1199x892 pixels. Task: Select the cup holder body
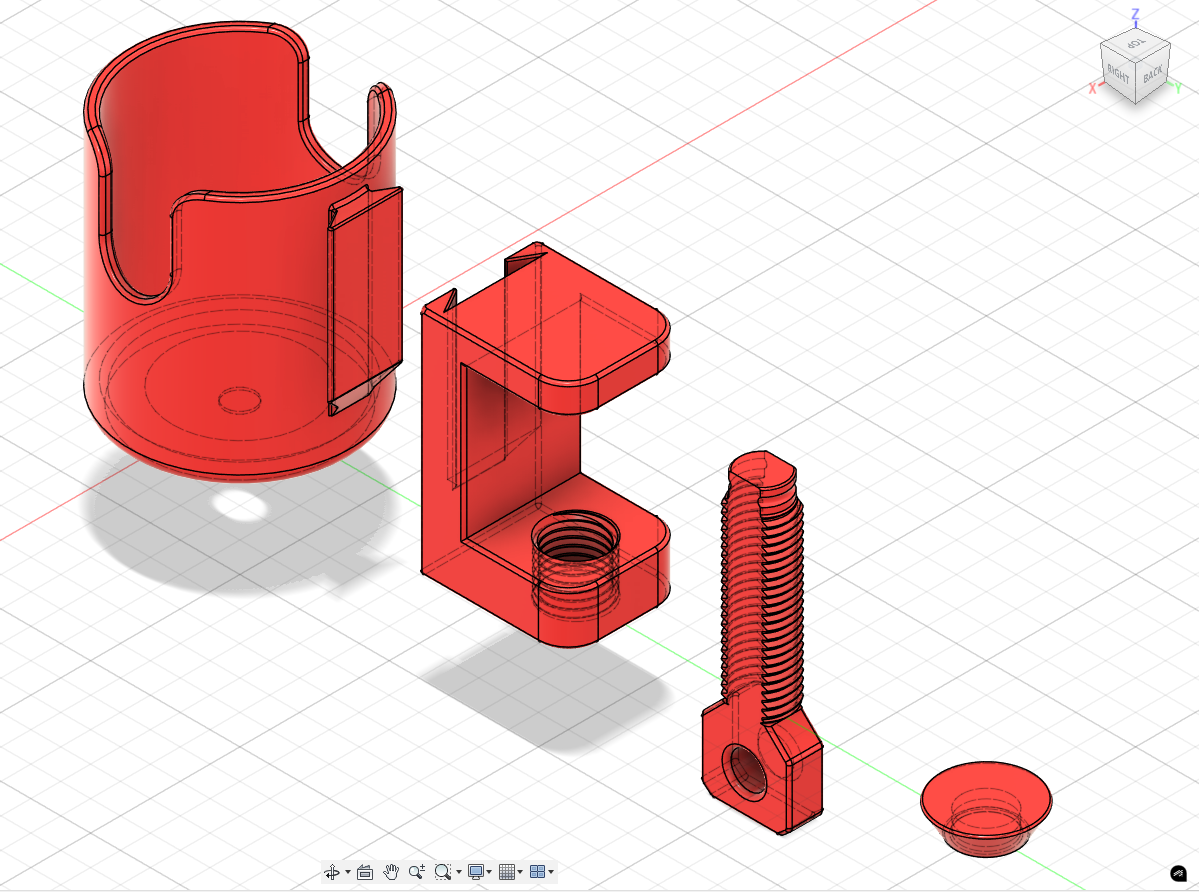pyautogui.click(x=241, y=252)
